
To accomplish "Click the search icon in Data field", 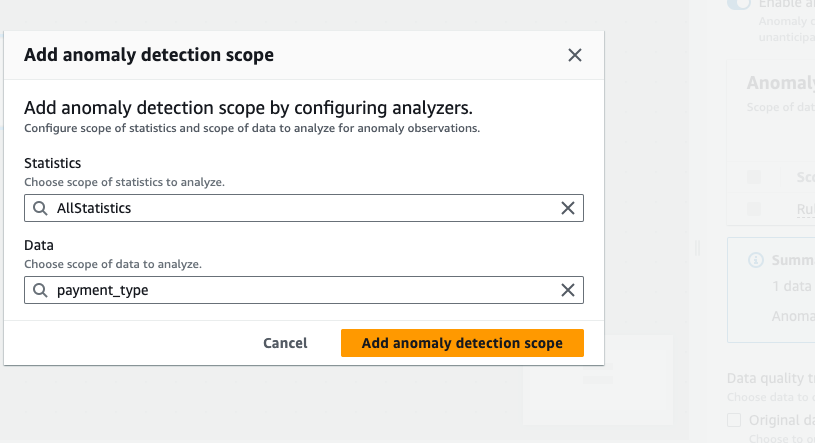I will coord(40,290).
